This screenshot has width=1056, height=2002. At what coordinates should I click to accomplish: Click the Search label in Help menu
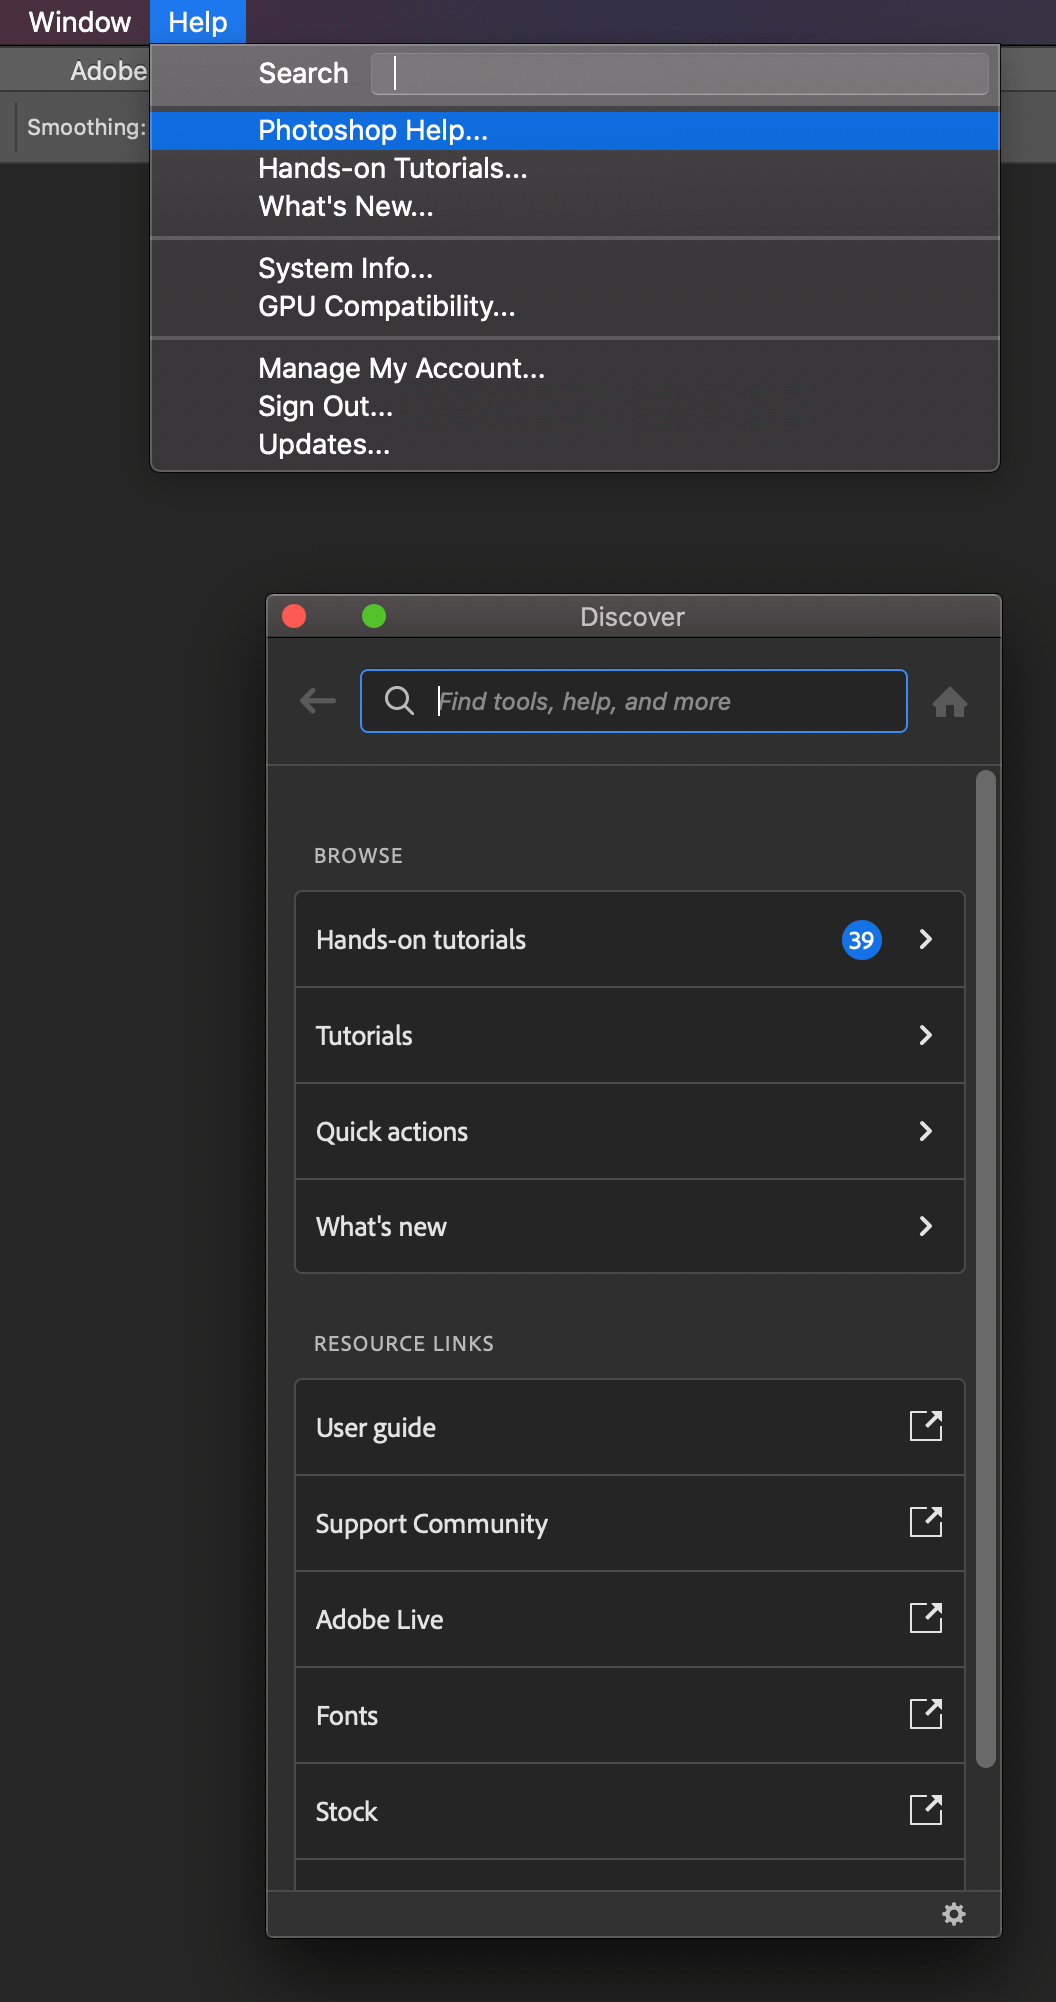[x=303, y=73]
